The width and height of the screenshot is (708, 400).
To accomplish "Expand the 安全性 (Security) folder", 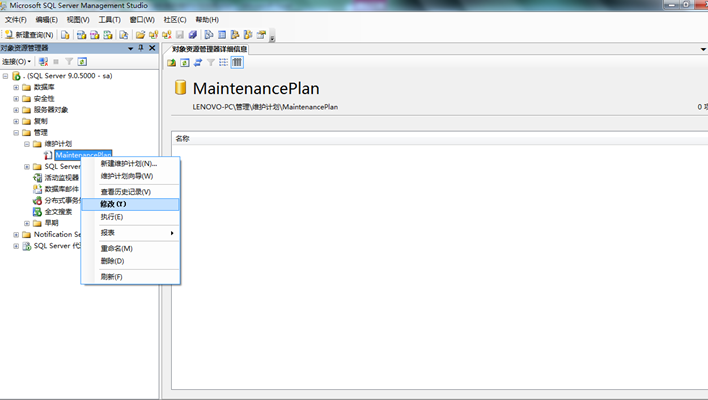I will (x=16, y=99).
